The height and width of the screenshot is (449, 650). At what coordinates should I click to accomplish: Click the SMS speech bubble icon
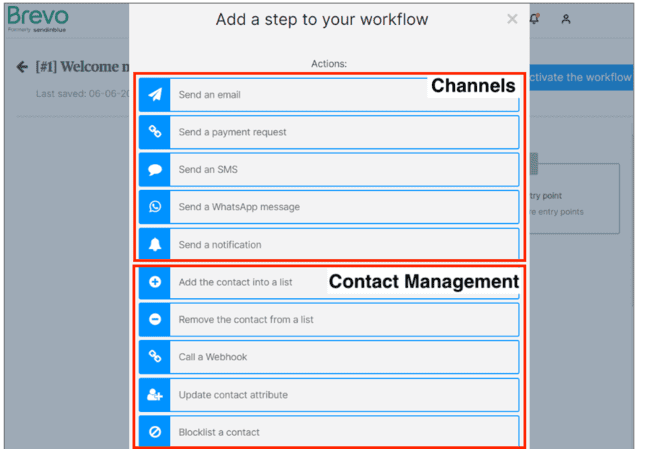click(x=155, y=170)
